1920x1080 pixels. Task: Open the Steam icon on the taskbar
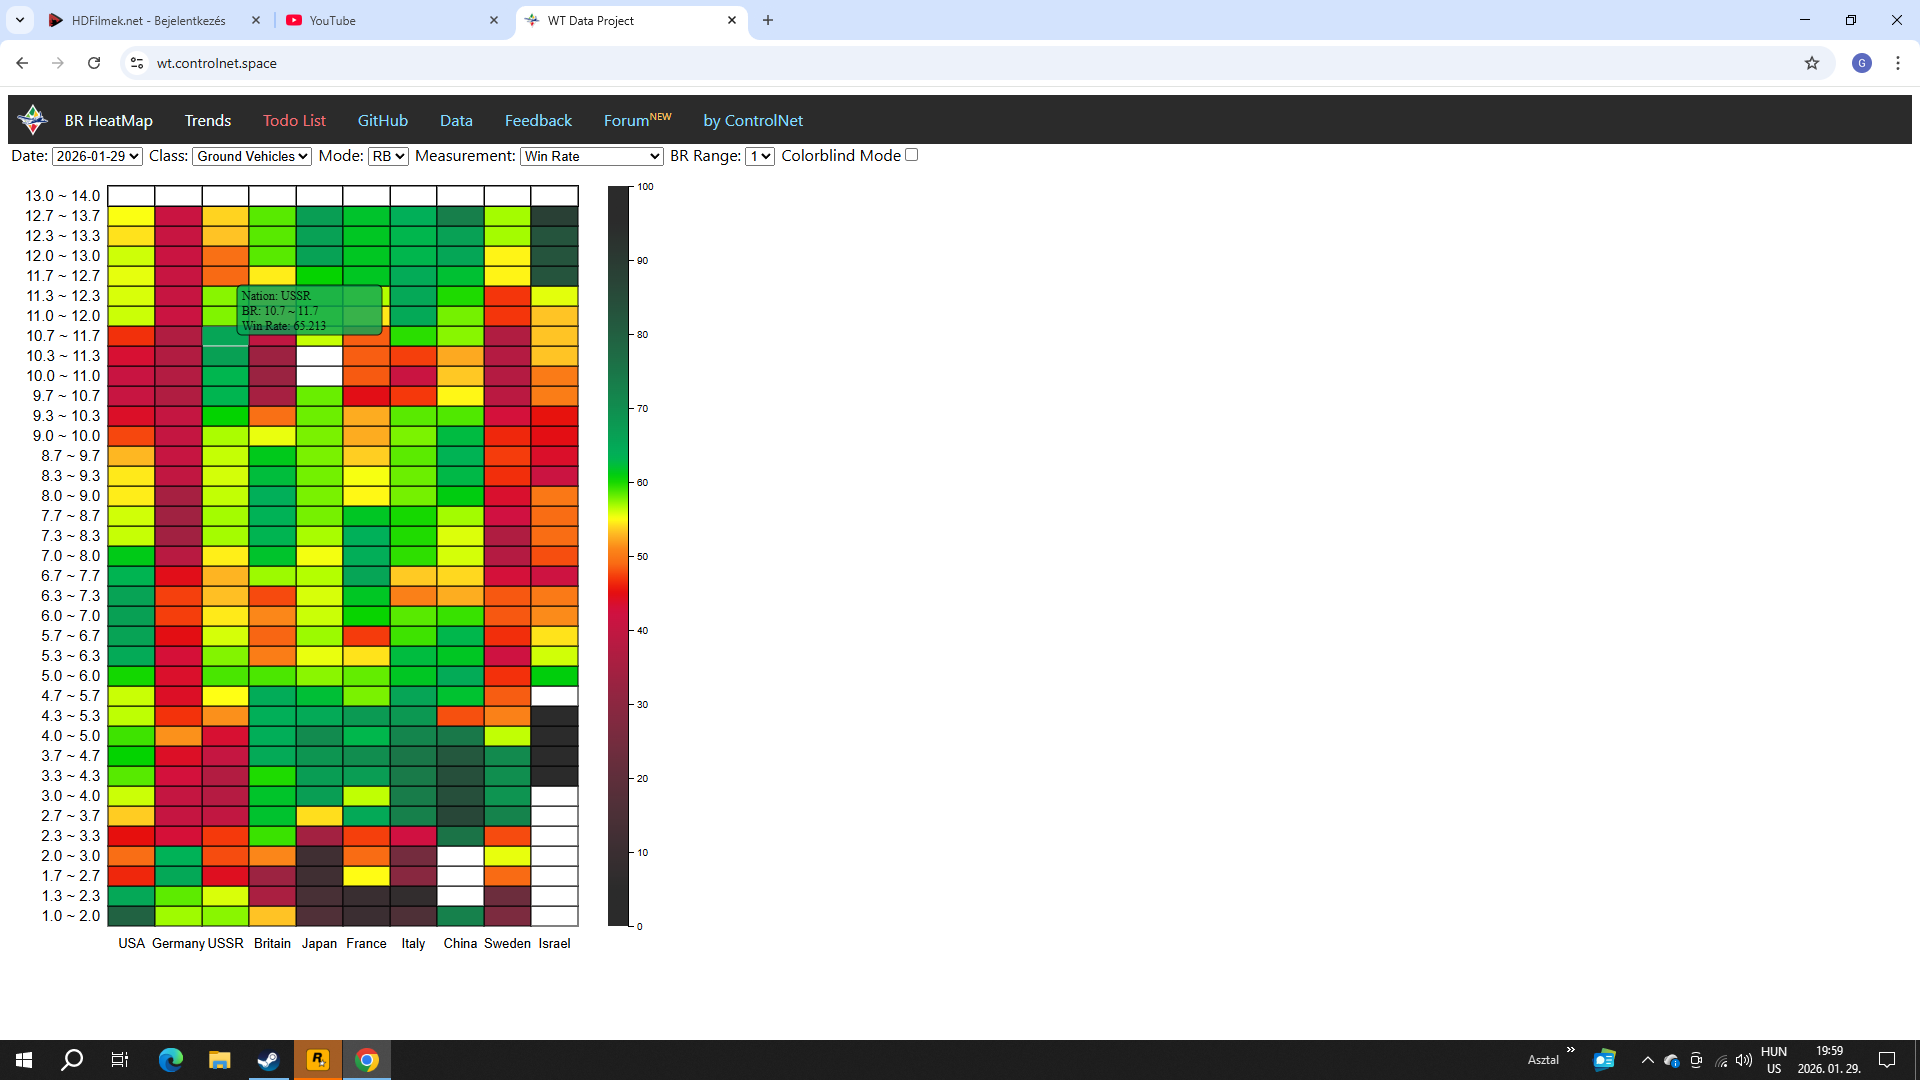(x=268, y=1060)
